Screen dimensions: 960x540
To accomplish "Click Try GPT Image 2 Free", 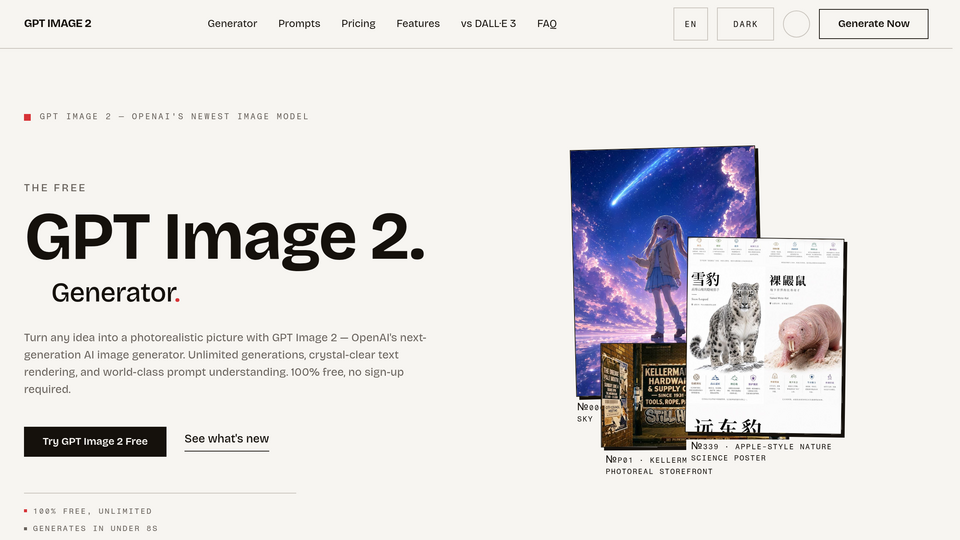I will point(95,441).
